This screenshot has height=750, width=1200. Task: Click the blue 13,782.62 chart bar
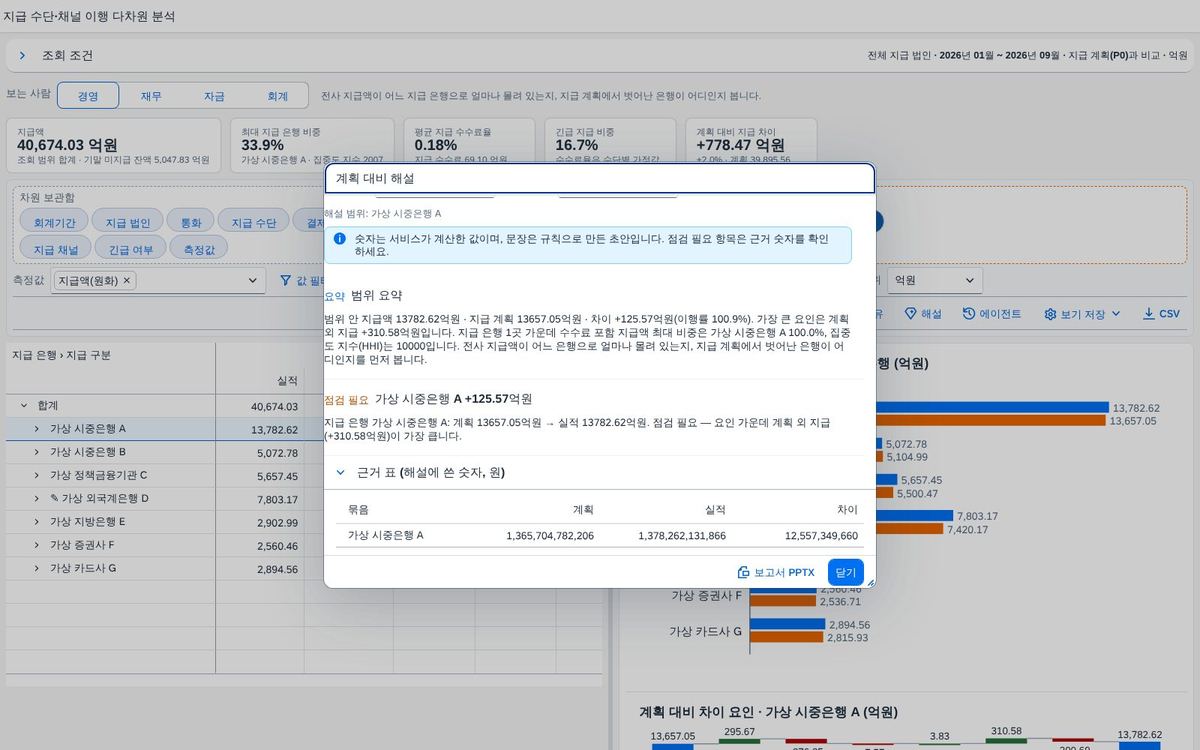(x=992, y=407)
